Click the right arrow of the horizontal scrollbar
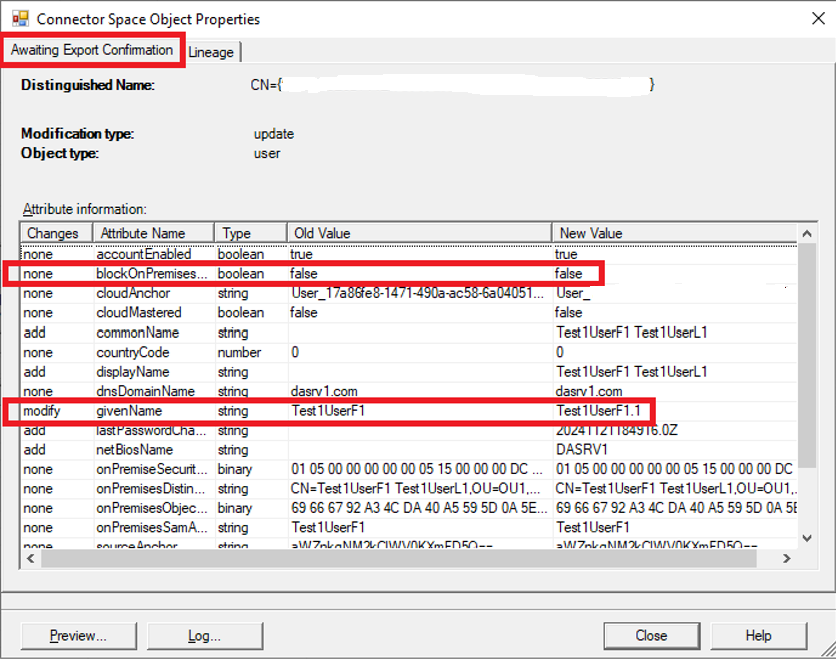This screenshot has height=660, width=836. click(787, 558)
